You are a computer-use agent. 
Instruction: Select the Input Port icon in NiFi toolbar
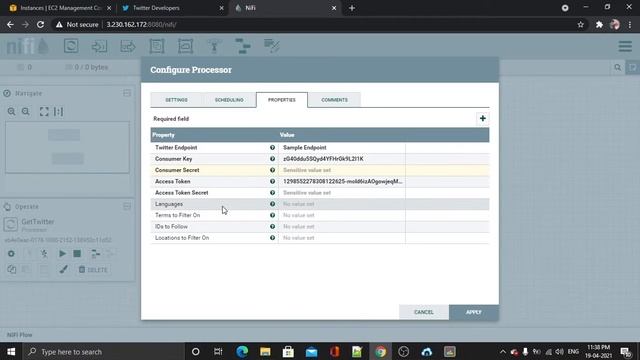[x=99, y=46]
